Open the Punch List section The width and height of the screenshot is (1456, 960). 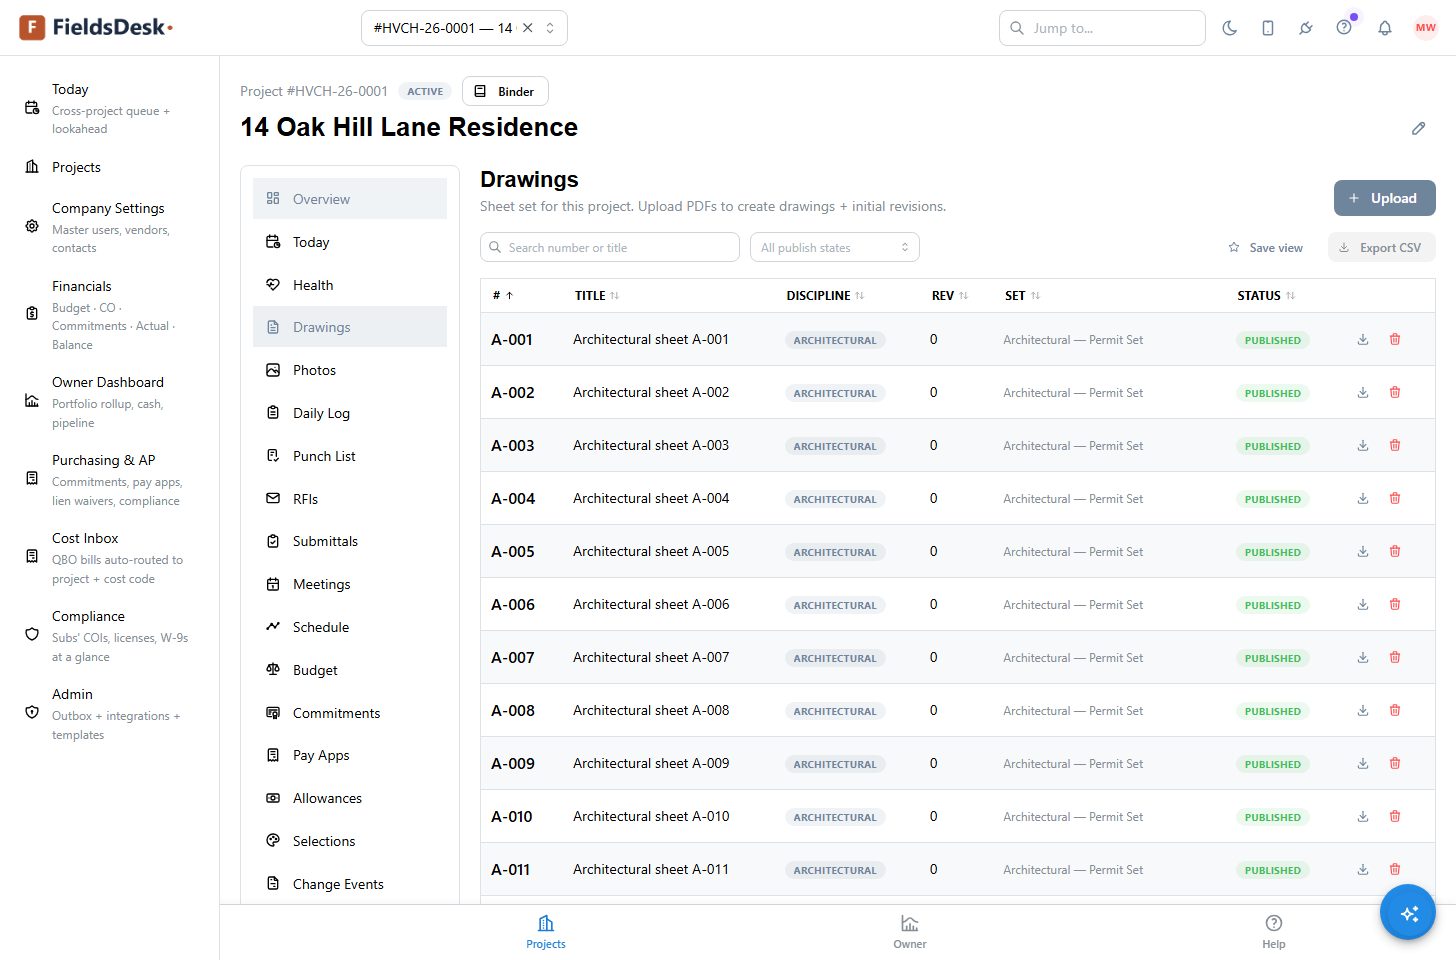[350, 456]
